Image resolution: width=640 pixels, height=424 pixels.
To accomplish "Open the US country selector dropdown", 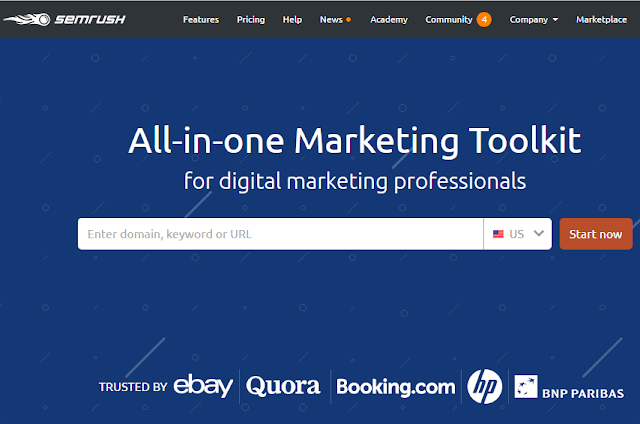I will [518, 234].
